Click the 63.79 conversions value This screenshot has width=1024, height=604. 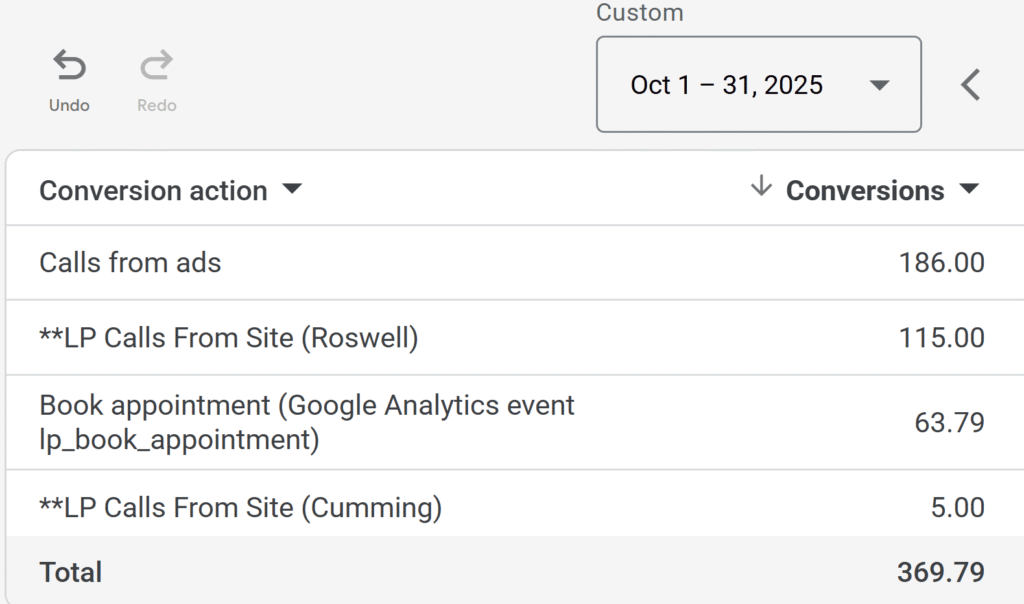(x=950, y=422)
